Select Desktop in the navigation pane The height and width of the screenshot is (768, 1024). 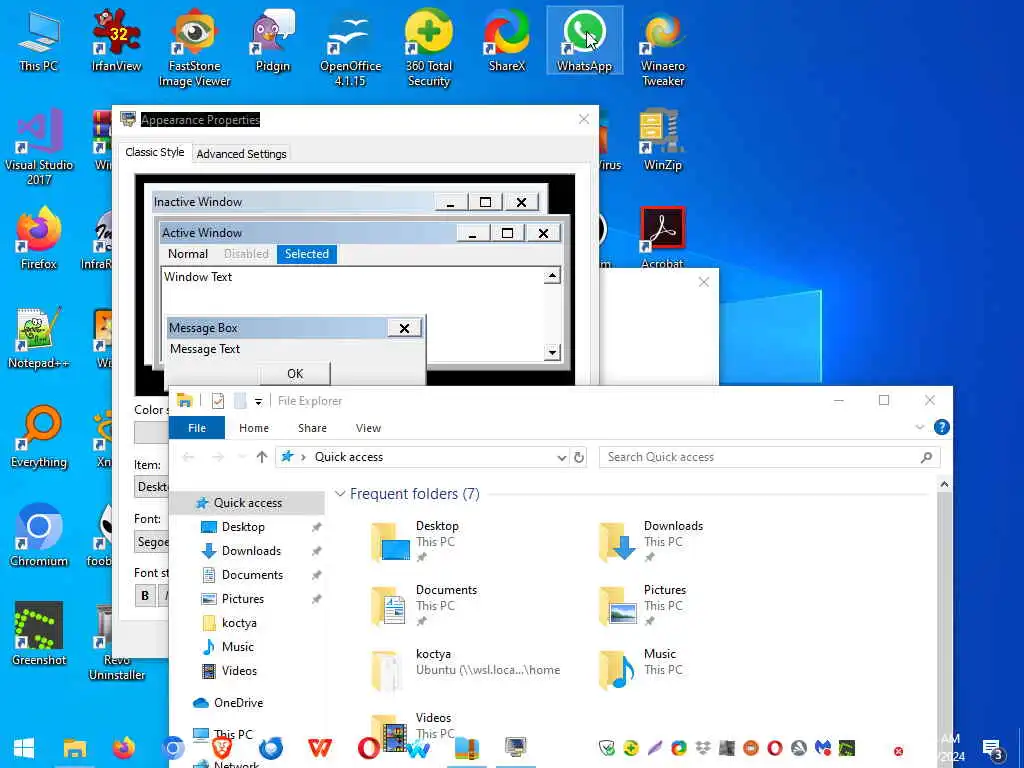click(x=243, y=527)
